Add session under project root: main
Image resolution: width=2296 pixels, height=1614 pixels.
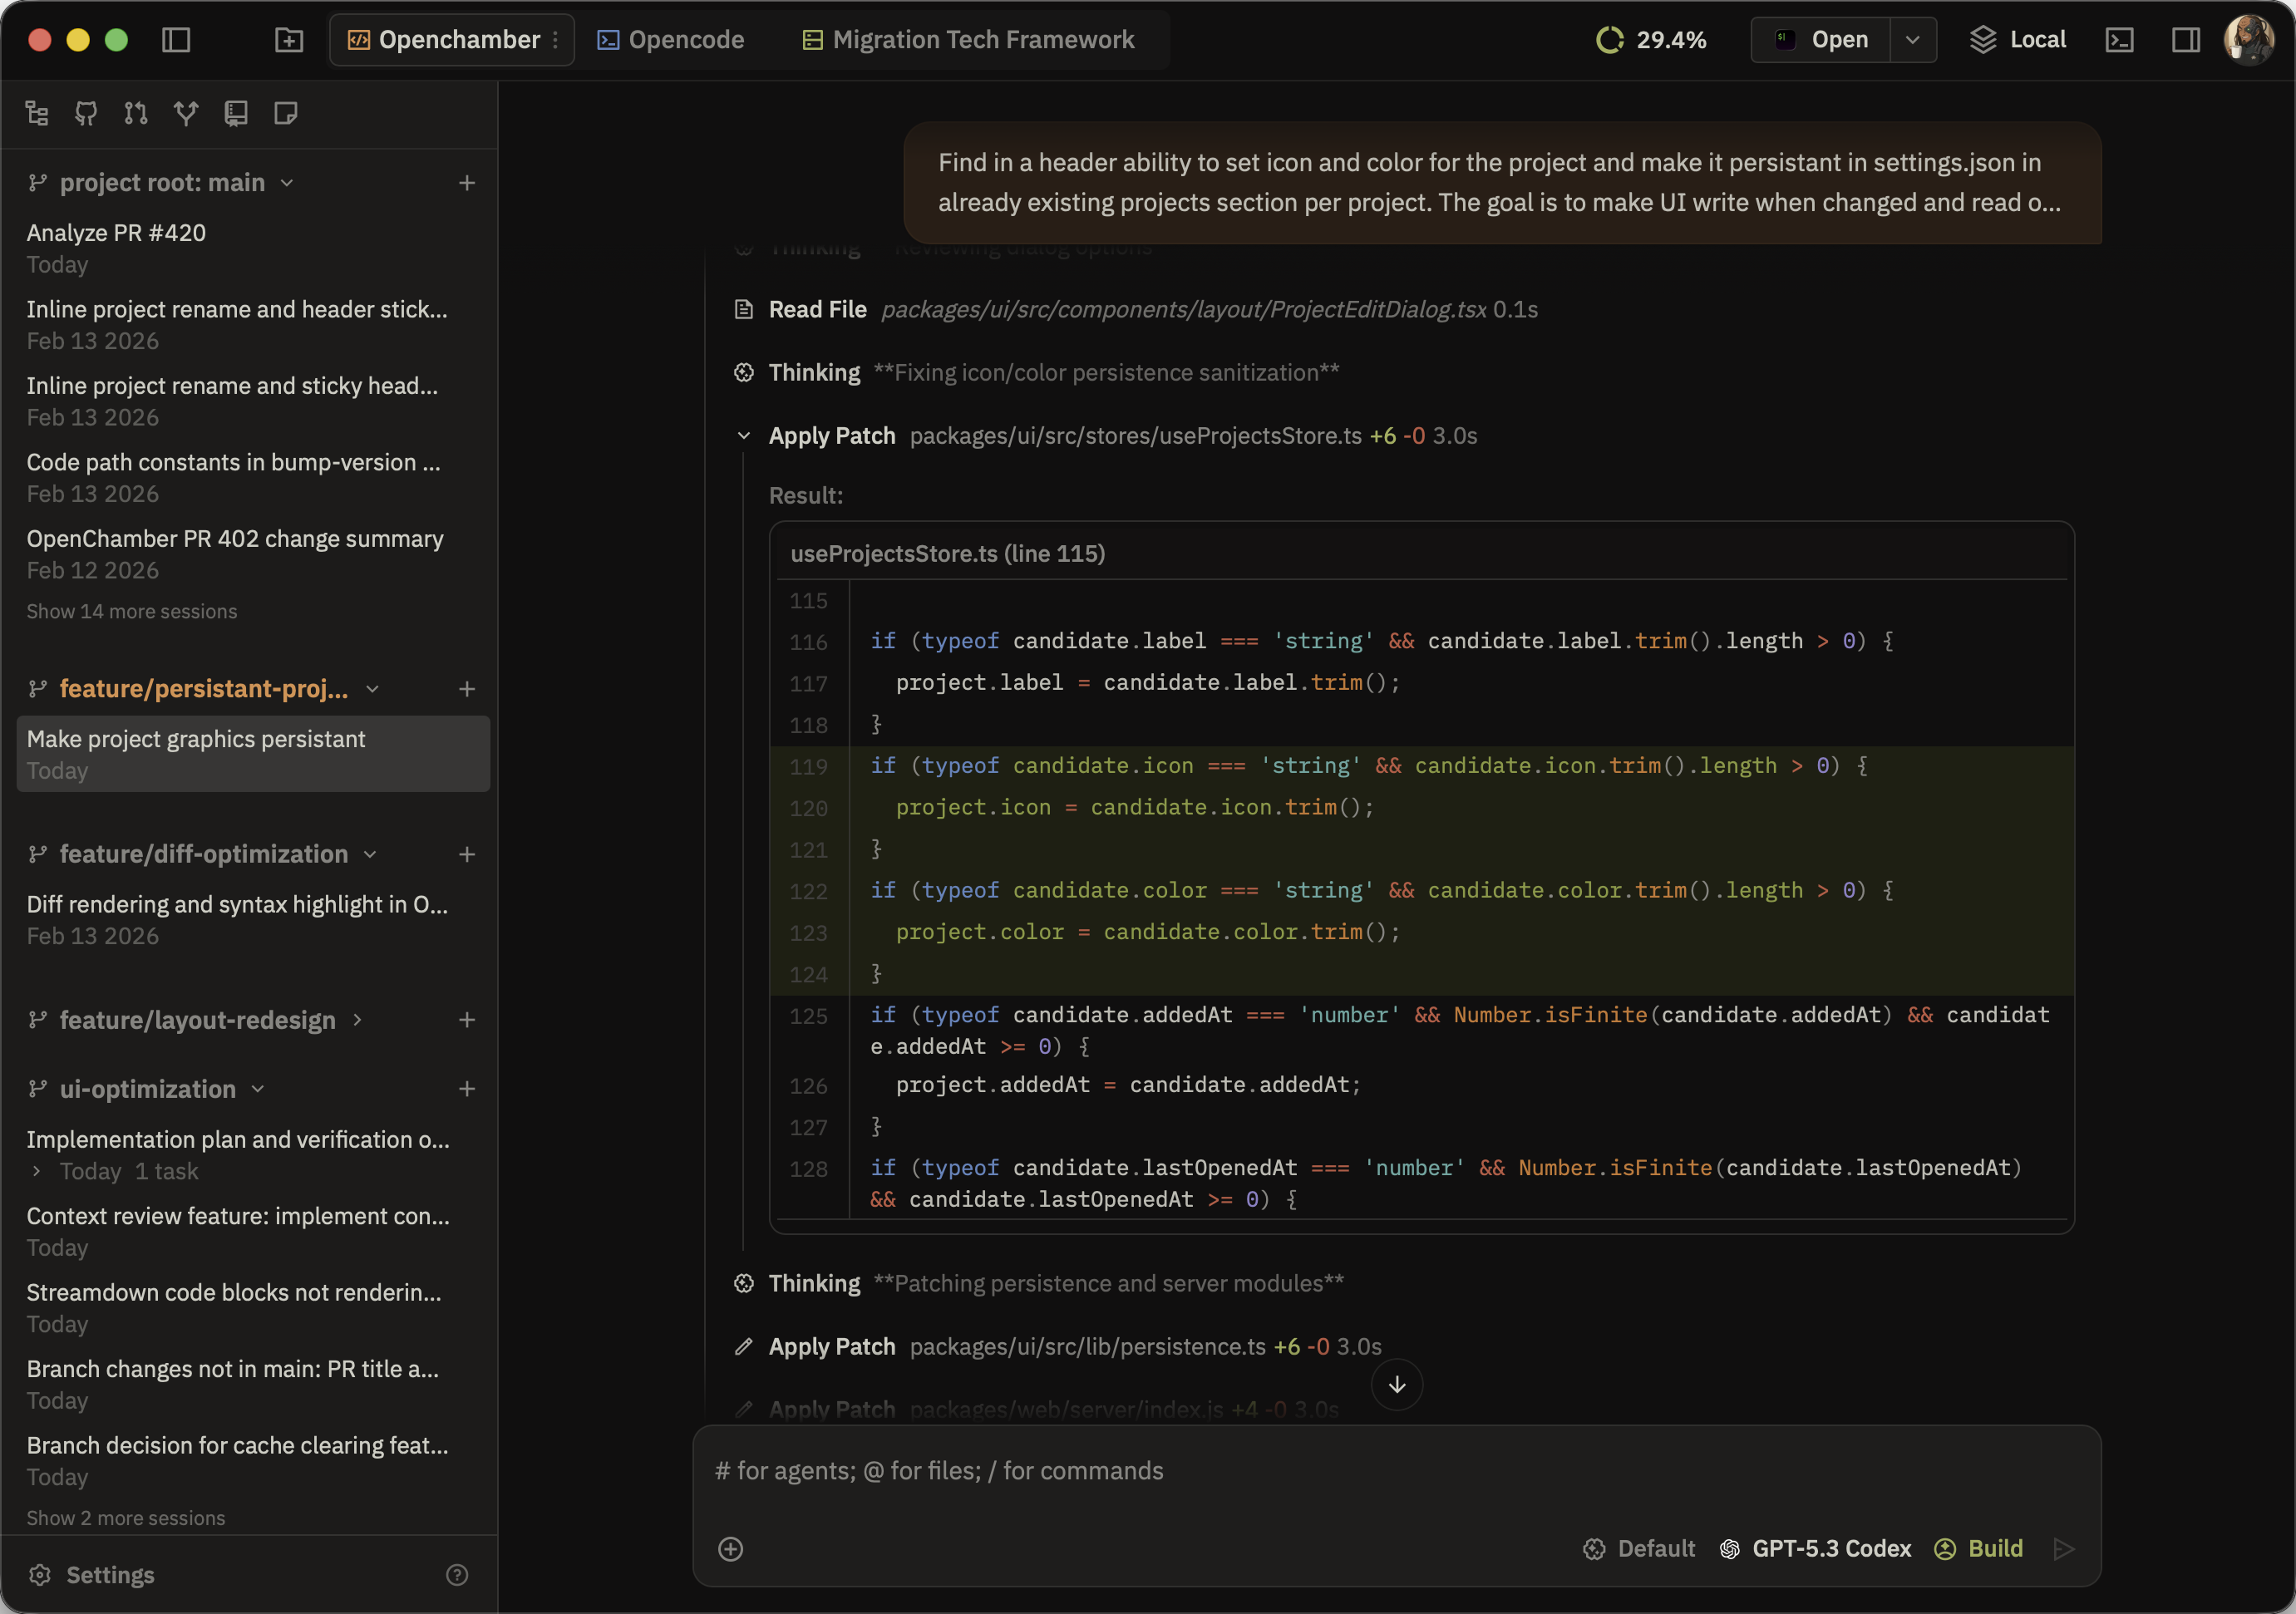[467, 183]
